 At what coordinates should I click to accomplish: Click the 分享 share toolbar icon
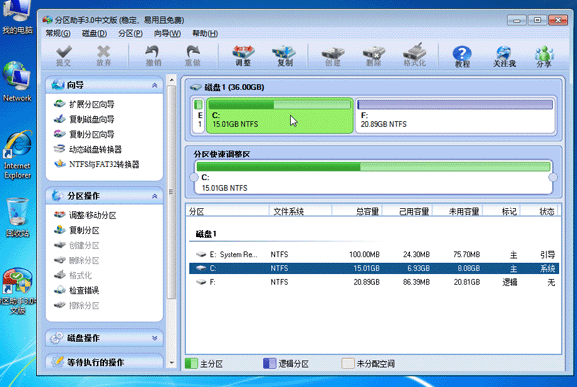(544, 56)
